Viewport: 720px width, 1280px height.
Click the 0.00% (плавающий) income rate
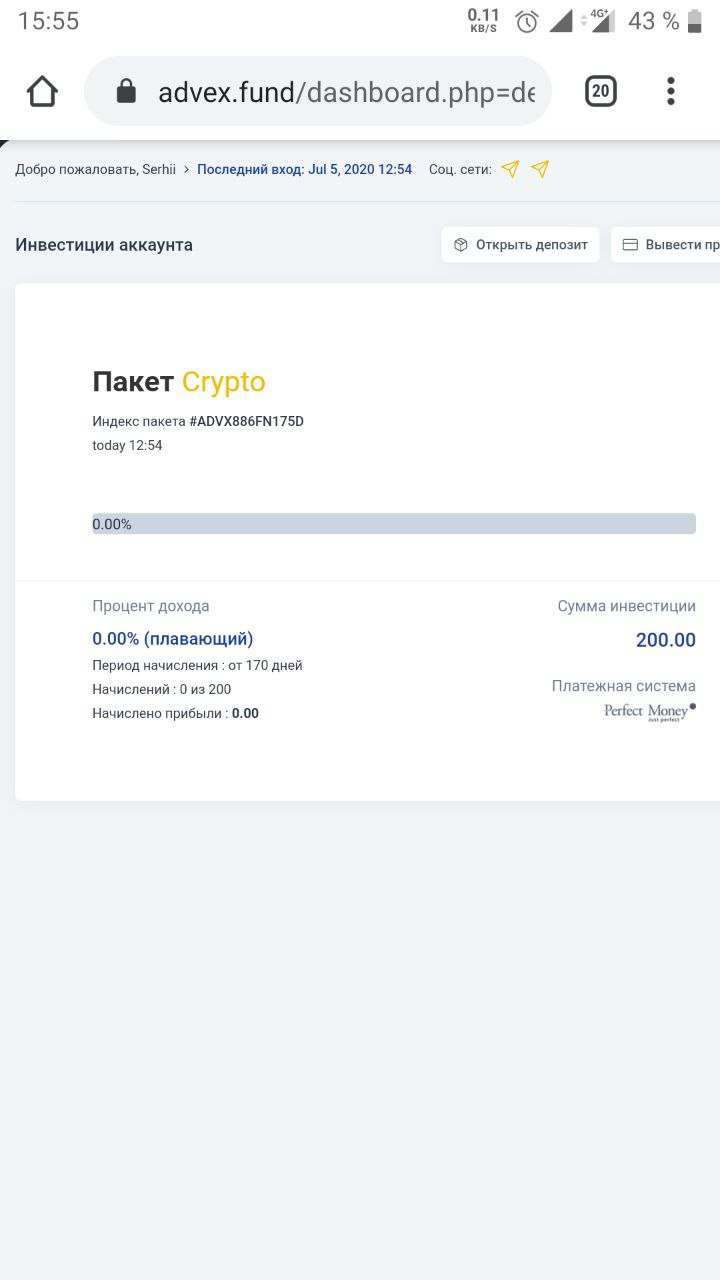pos(172,639)
